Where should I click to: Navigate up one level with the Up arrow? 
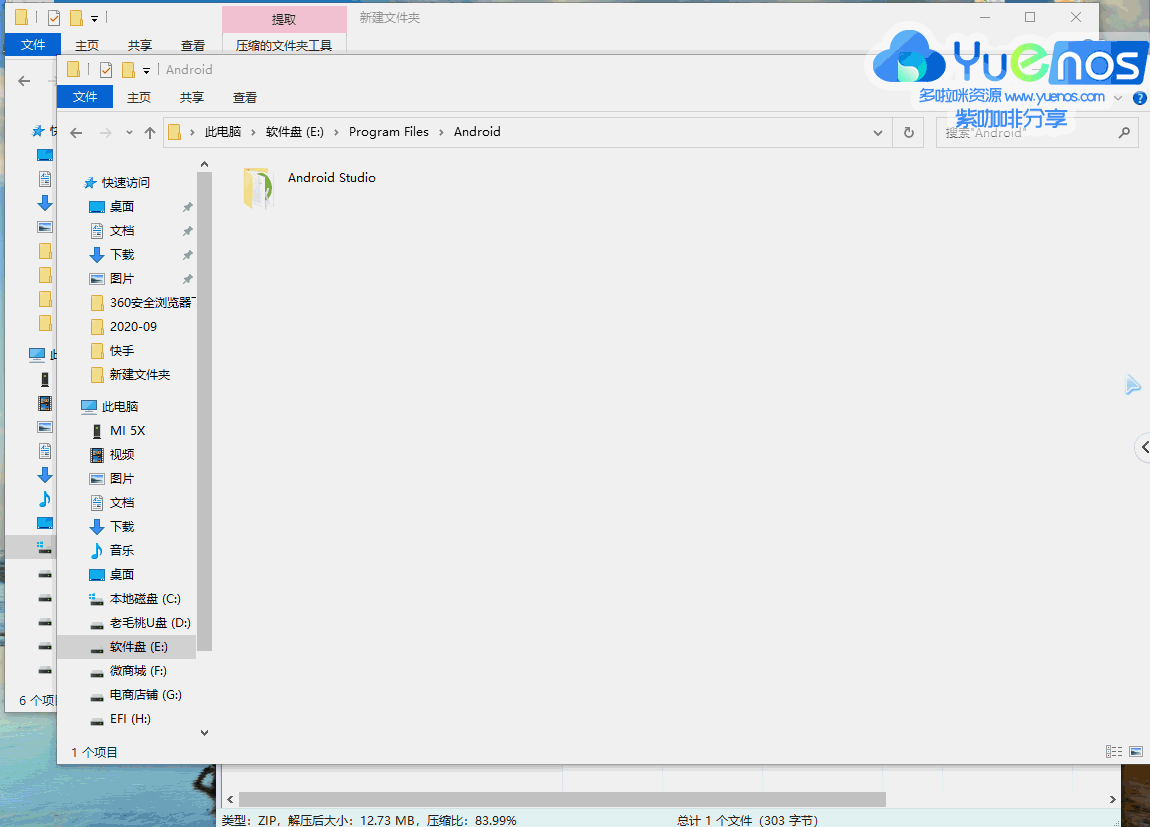pos(150,131)
